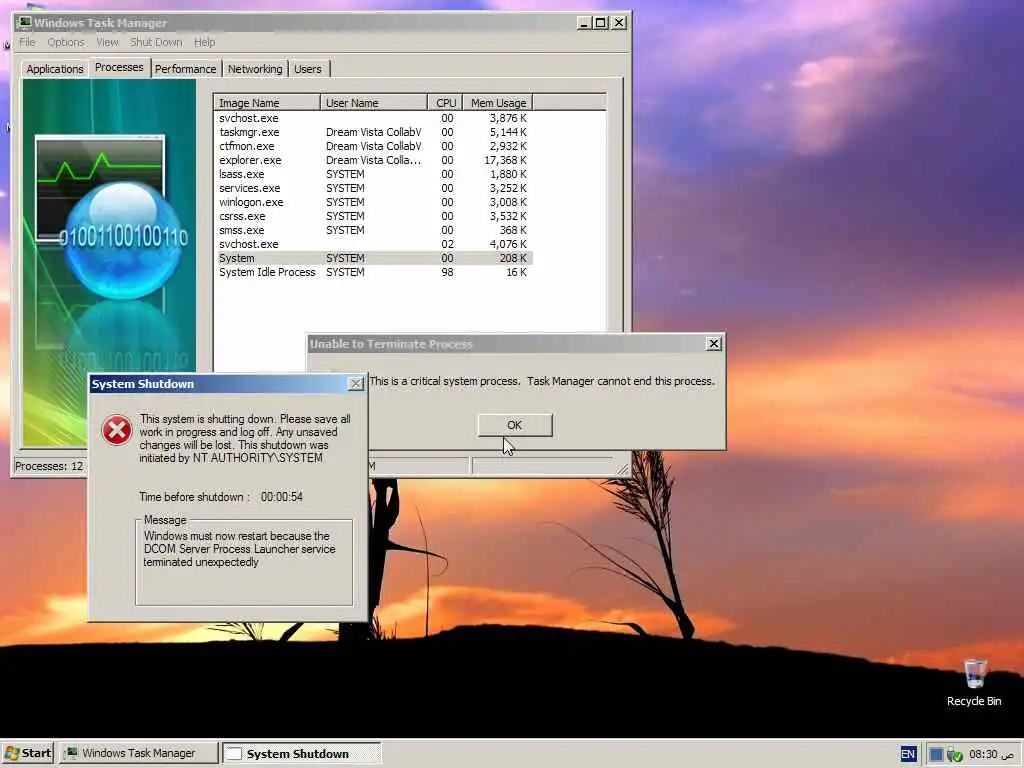
Task: Click OK in the Unable to Terminate dialog
Action: pyautogui.click(x=515, y=425)
